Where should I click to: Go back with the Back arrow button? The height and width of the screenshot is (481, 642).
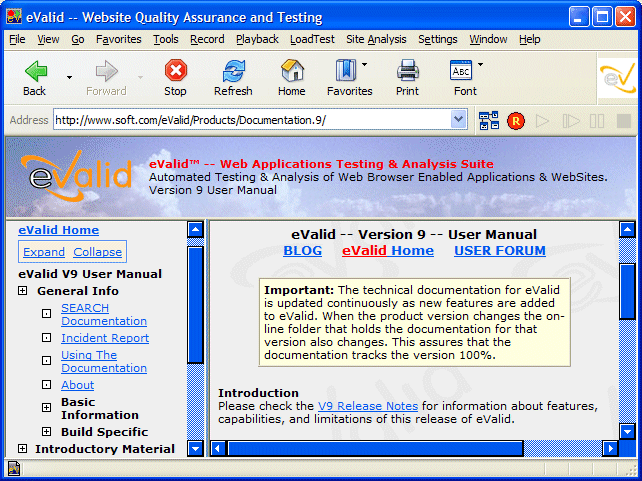click(36, 78)
